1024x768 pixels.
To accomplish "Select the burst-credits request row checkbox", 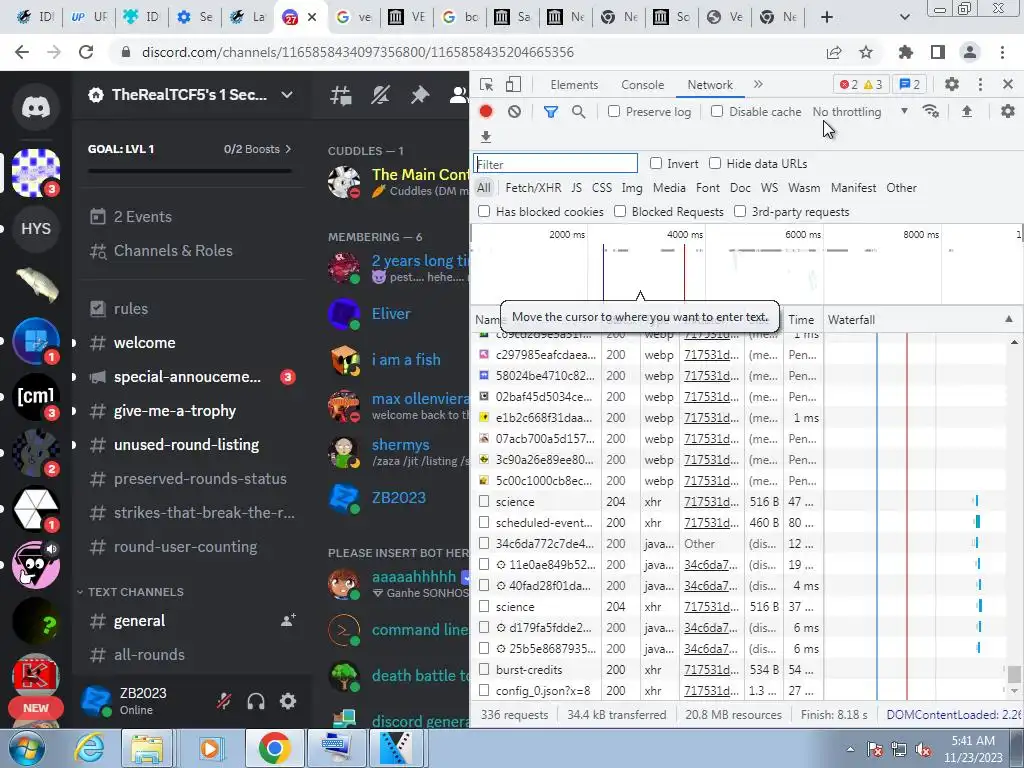I will tap(484, 669).
